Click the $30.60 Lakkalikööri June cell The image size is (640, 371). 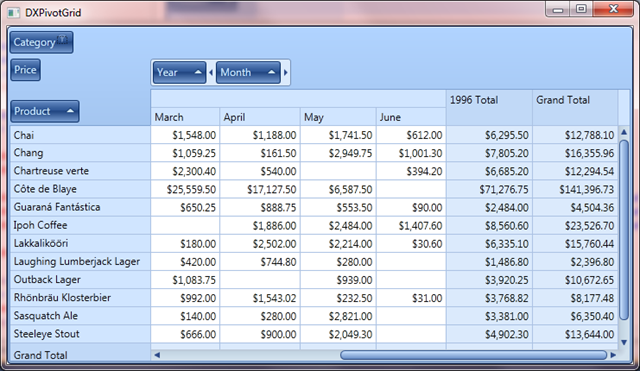[411, 244]
